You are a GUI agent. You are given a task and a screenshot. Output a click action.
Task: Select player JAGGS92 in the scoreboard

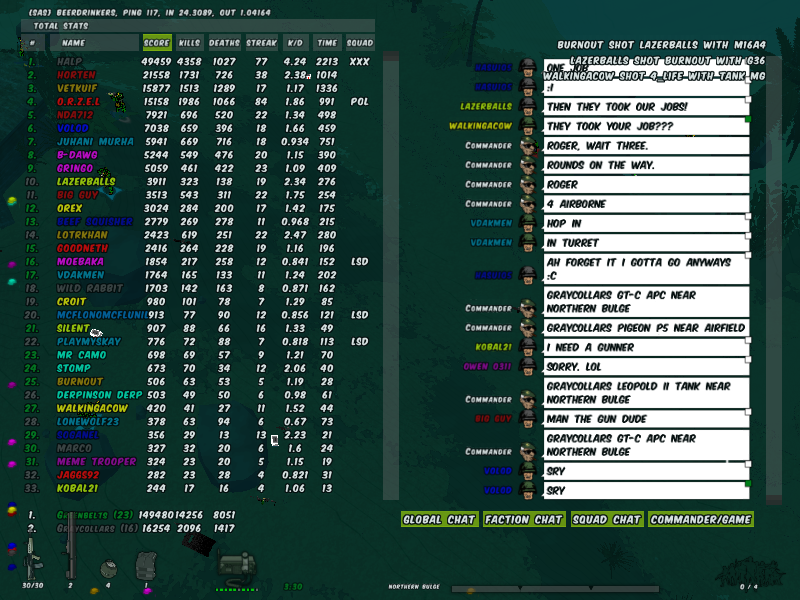pos(78,474)
